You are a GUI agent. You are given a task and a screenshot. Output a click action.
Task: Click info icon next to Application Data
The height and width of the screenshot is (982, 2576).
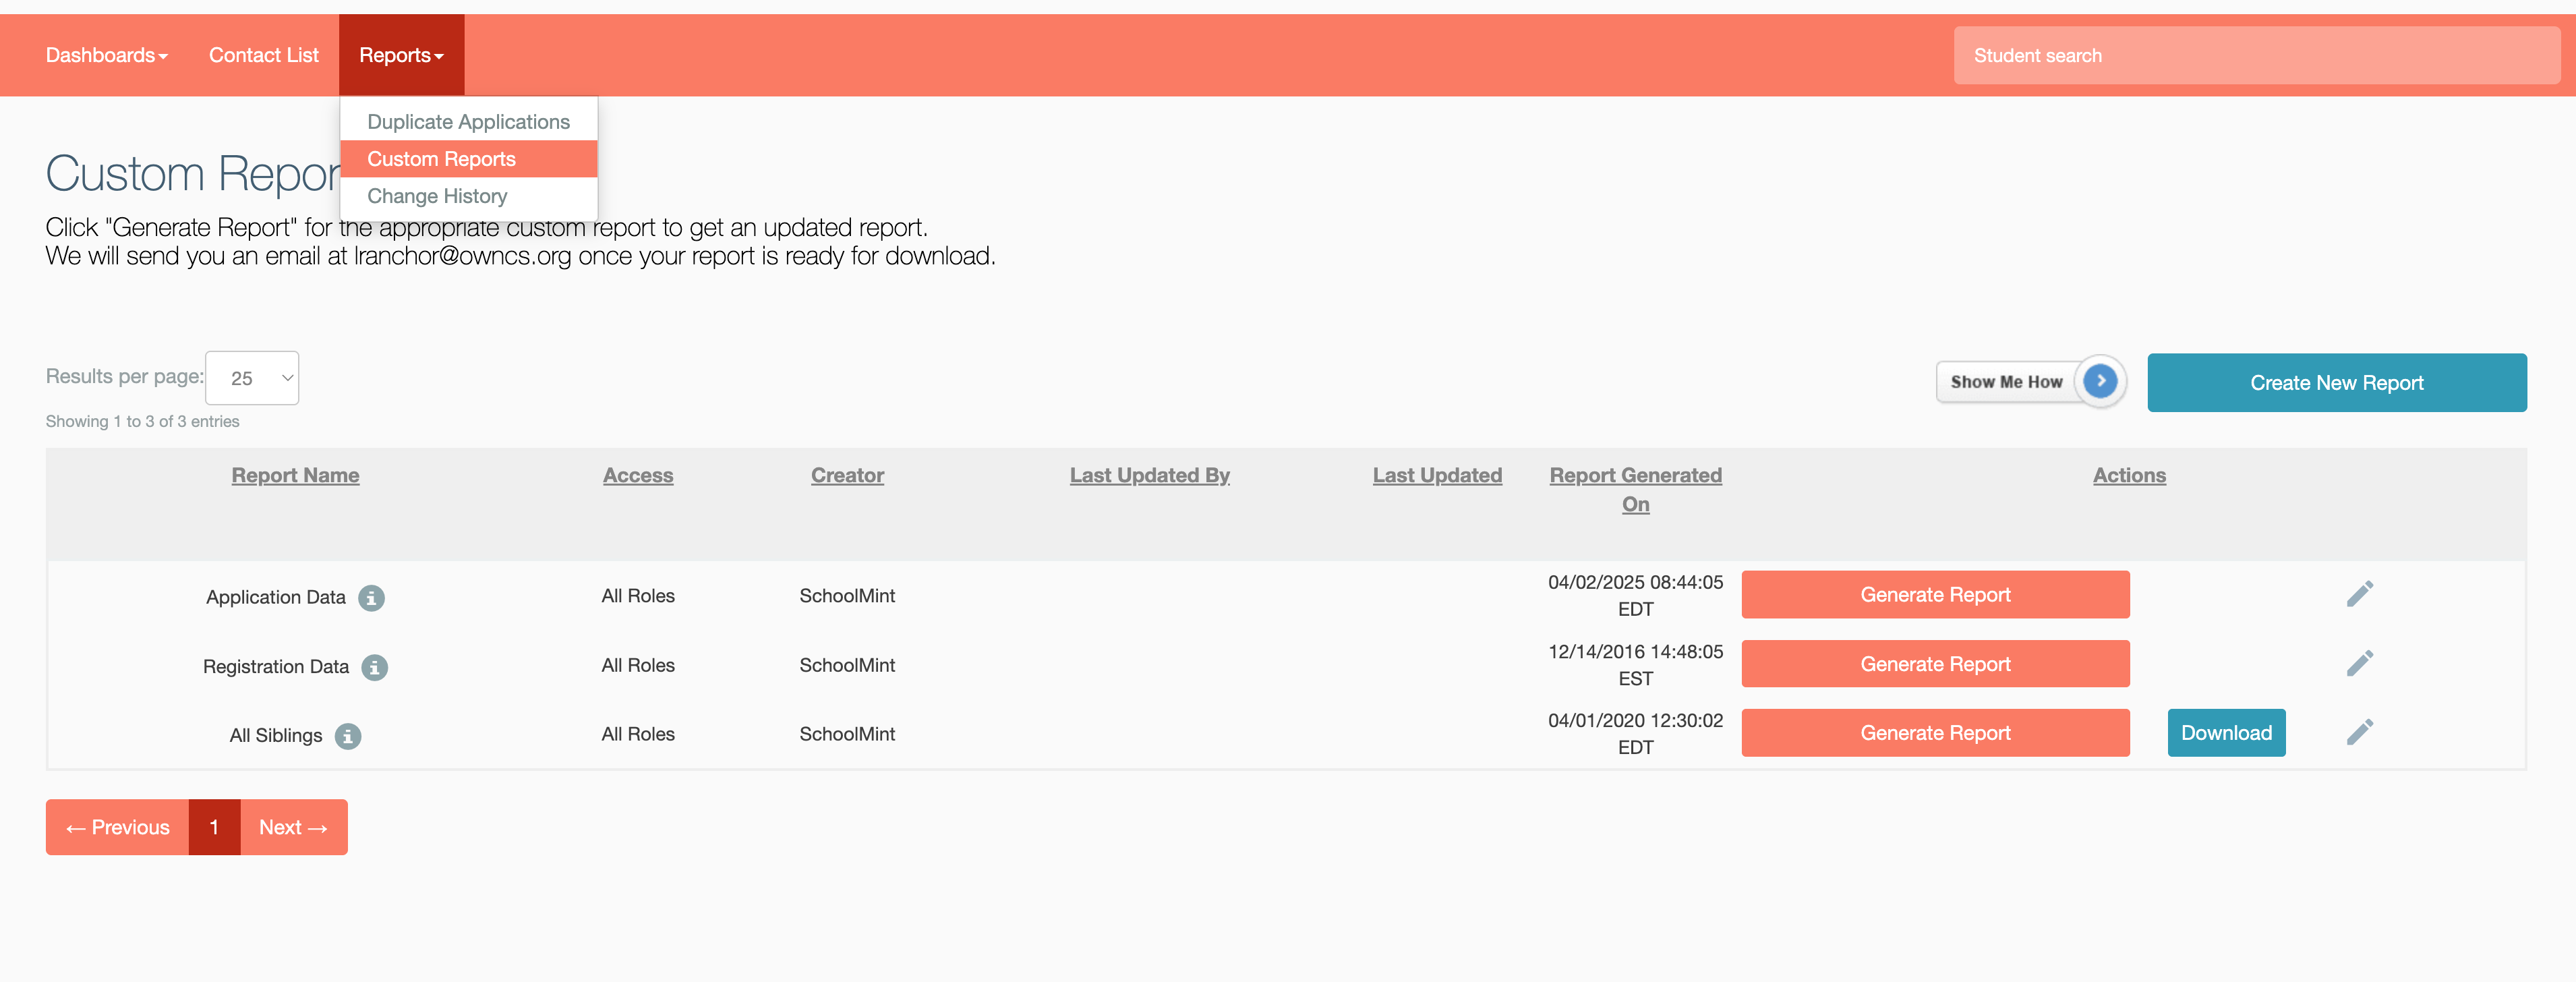tap(371, 597)
